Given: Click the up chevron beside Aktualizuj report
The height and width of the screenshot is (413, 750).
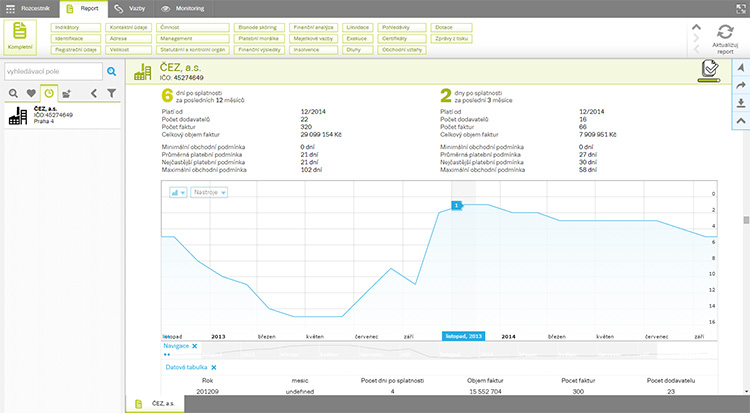Looking at the screenshot, I should tap(696, 27).
